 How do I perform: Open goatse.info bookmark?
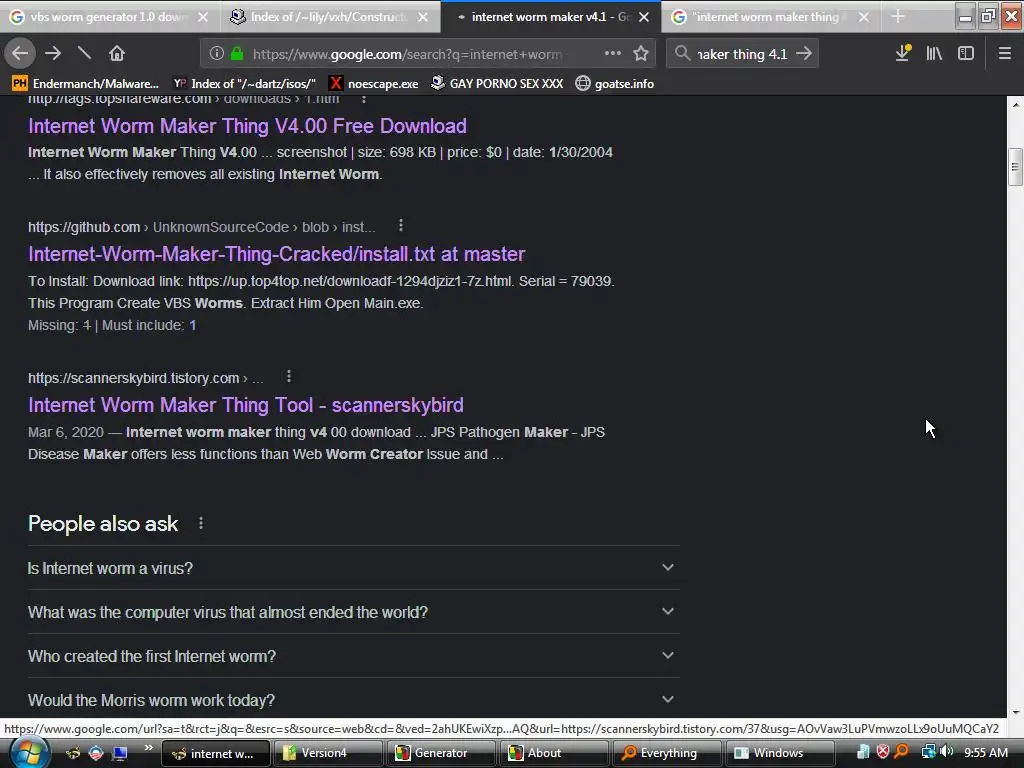tap(615, 84)
